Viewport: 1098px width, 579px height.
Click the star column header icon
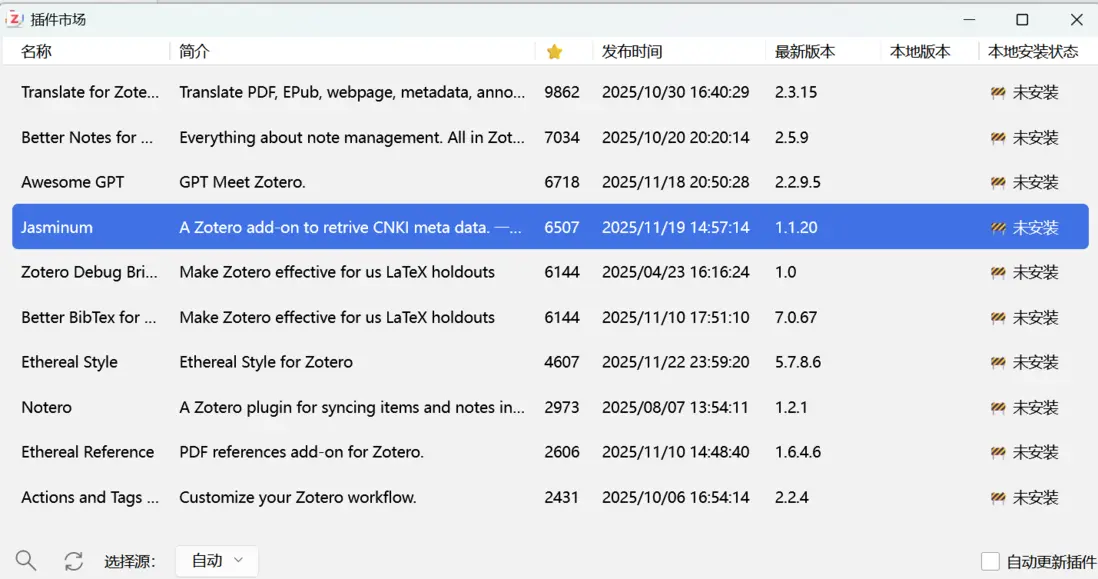554,52
